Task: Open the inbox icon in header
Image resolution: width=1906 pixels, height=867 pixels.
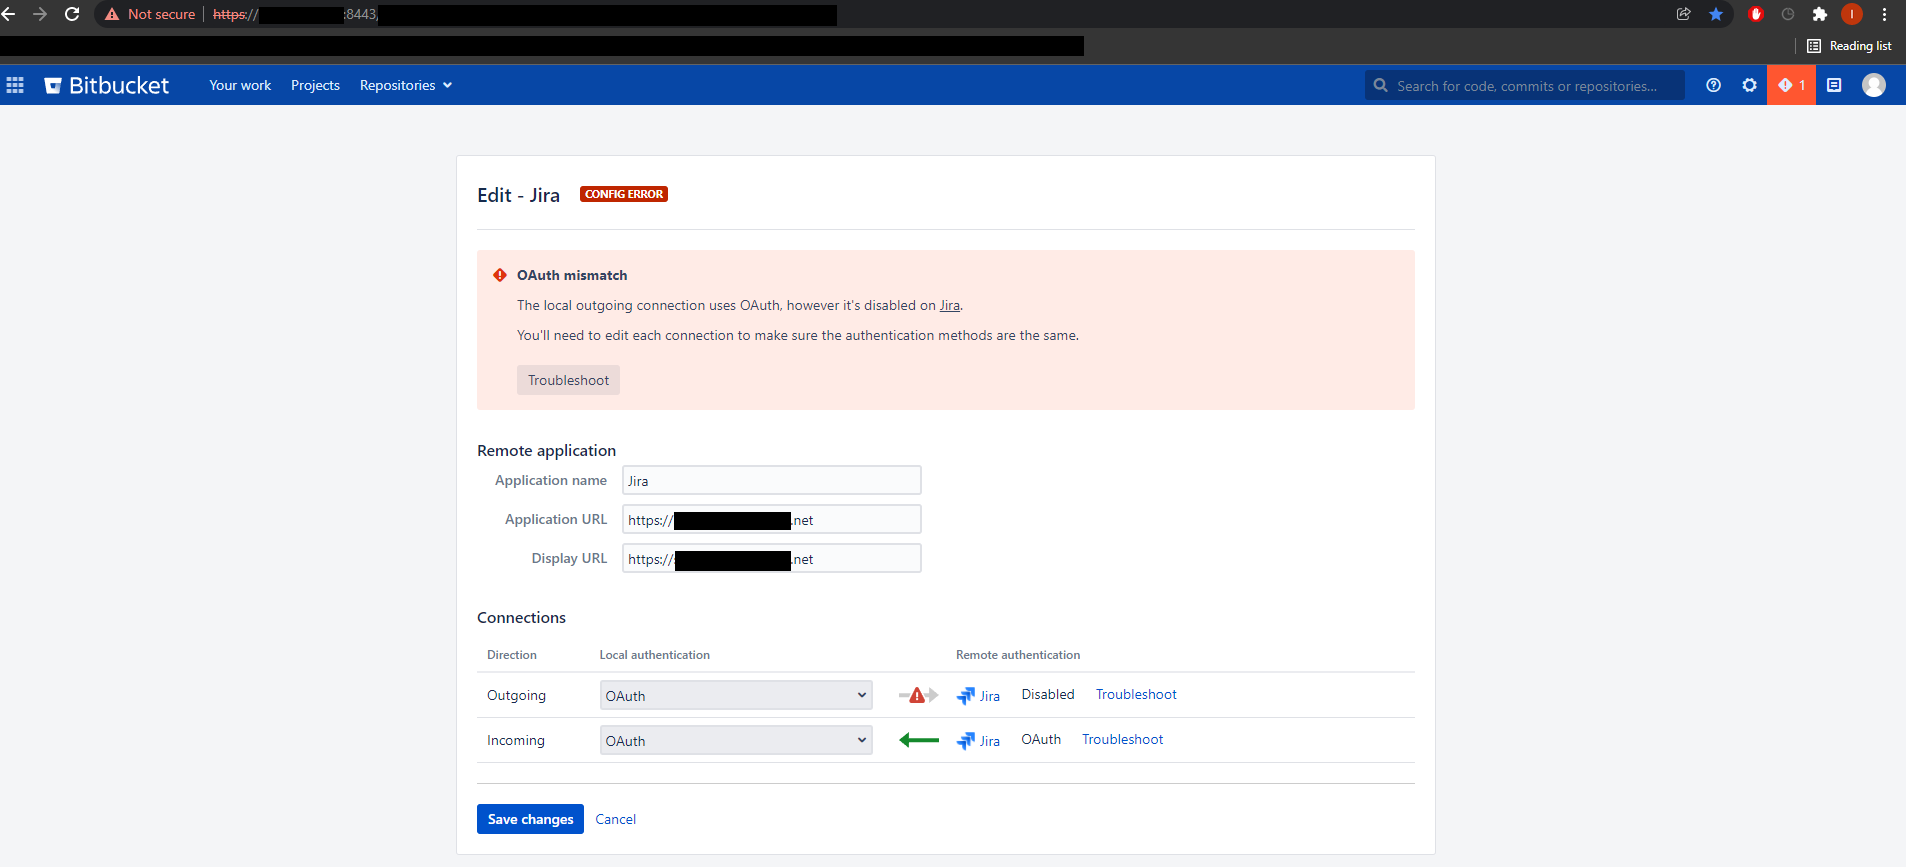Action: point(1834,85)
